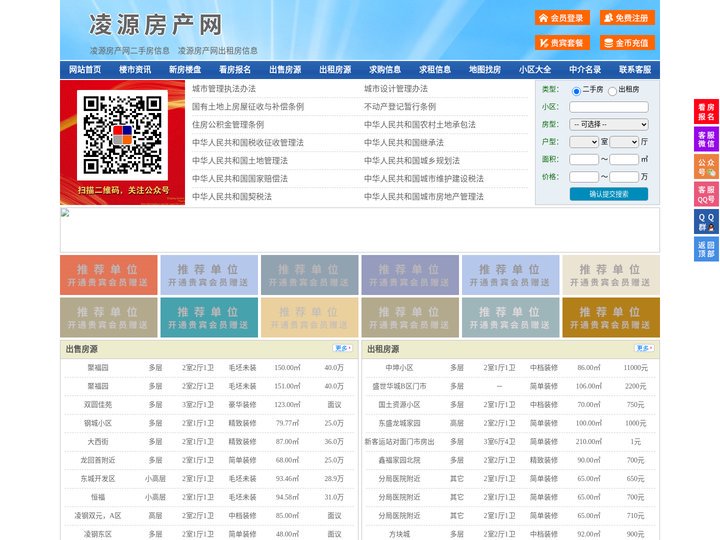Click the teal 推荐单位 tile
Screen dimensions: 720x540
209,317
